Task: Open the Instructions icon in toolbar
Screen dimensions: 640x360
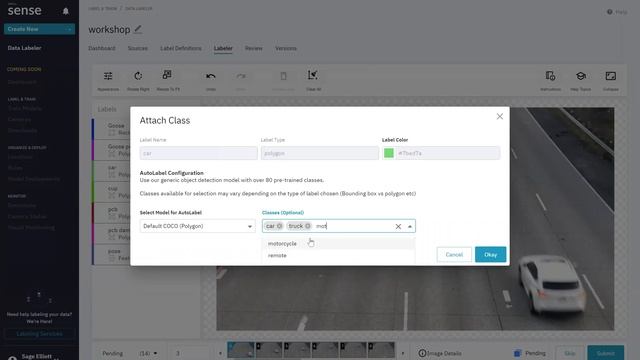Action: point(550,76)
